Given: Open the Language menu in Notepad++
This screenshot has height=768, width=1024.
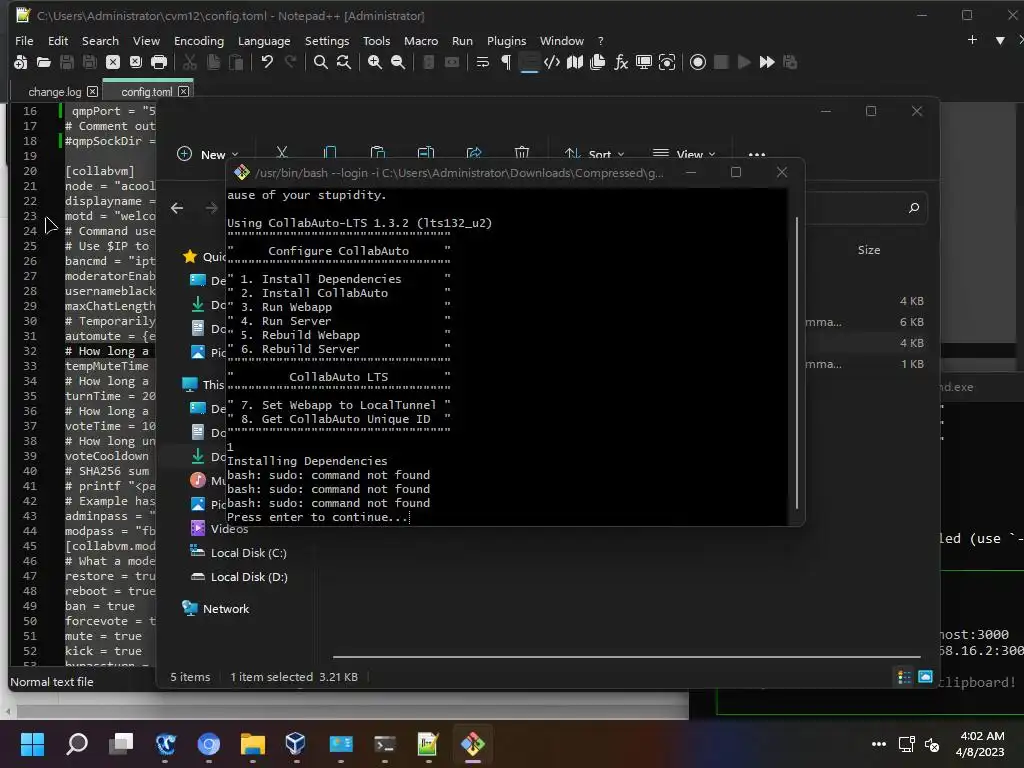Looking at the screenshot, I should point(264,40).
